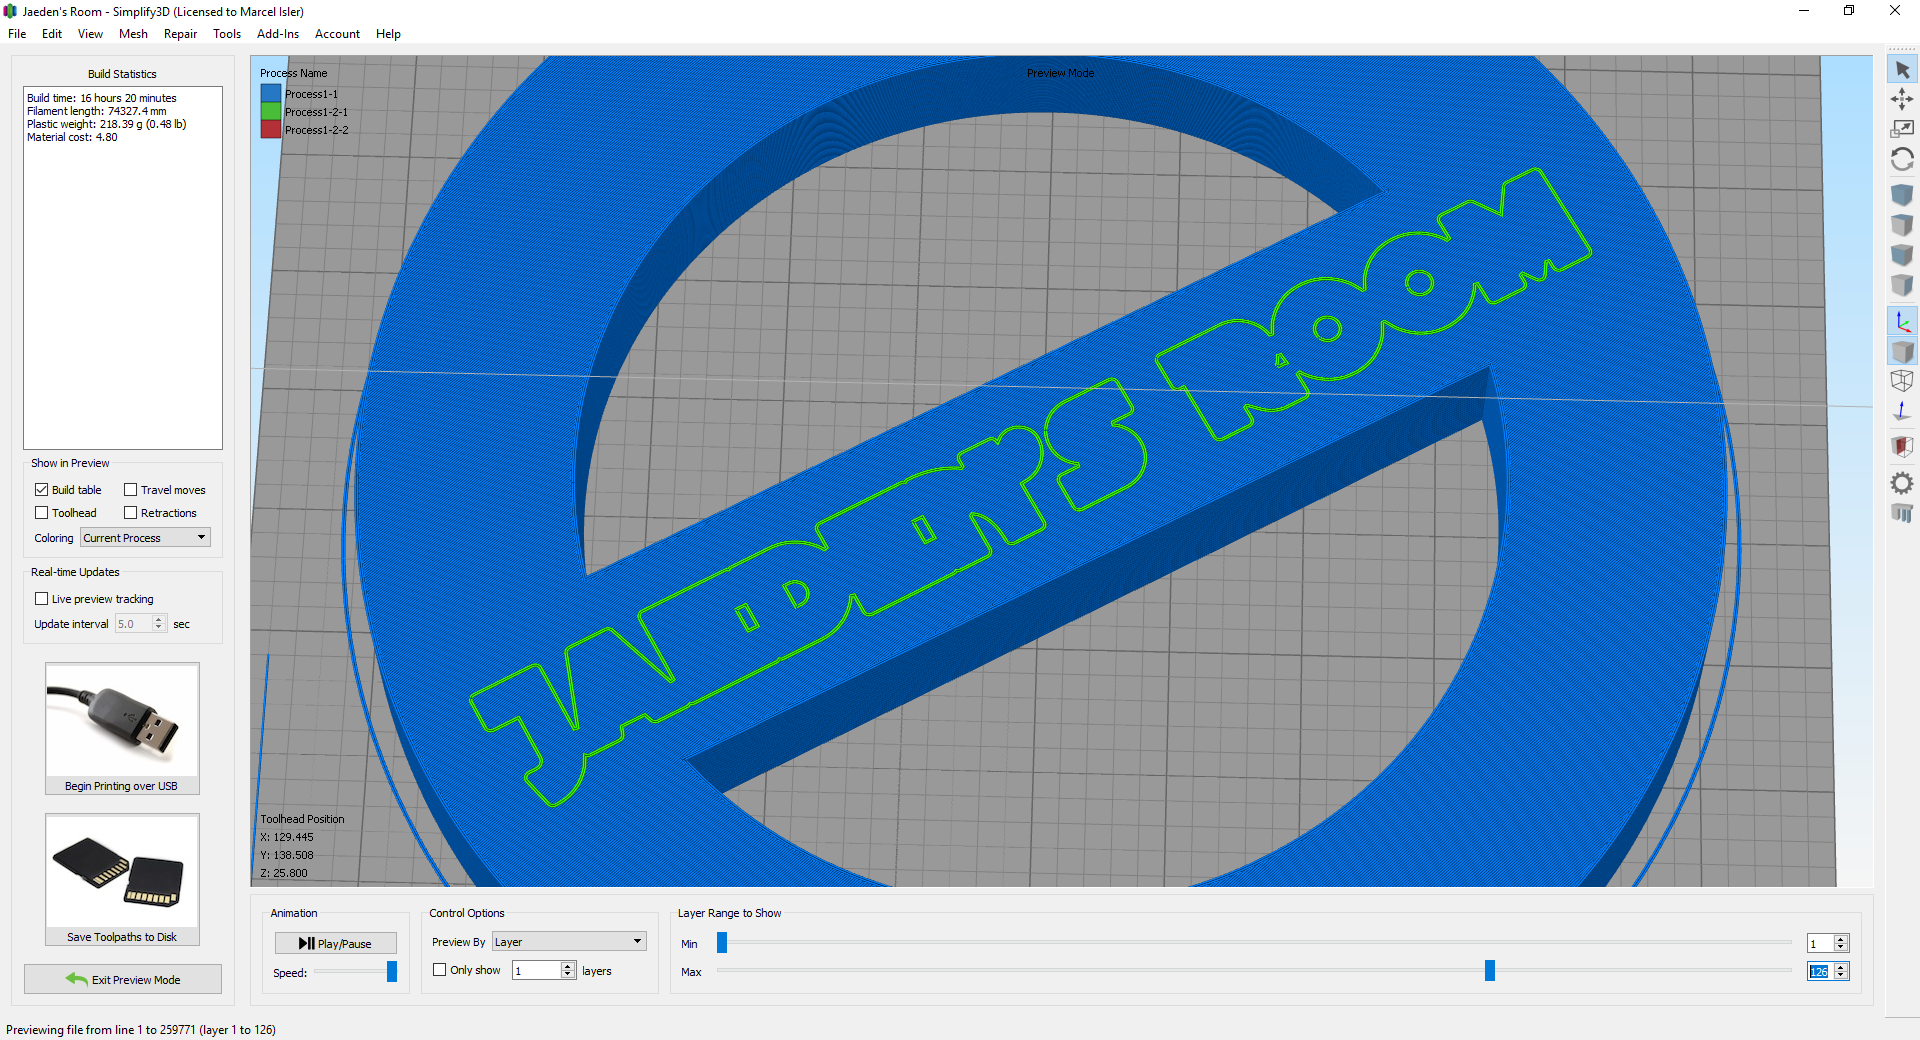Click the 'Previewing file from line 1 to 259771' status text
Screen dimensions: 1920x1040
[x=141, y=1029]
